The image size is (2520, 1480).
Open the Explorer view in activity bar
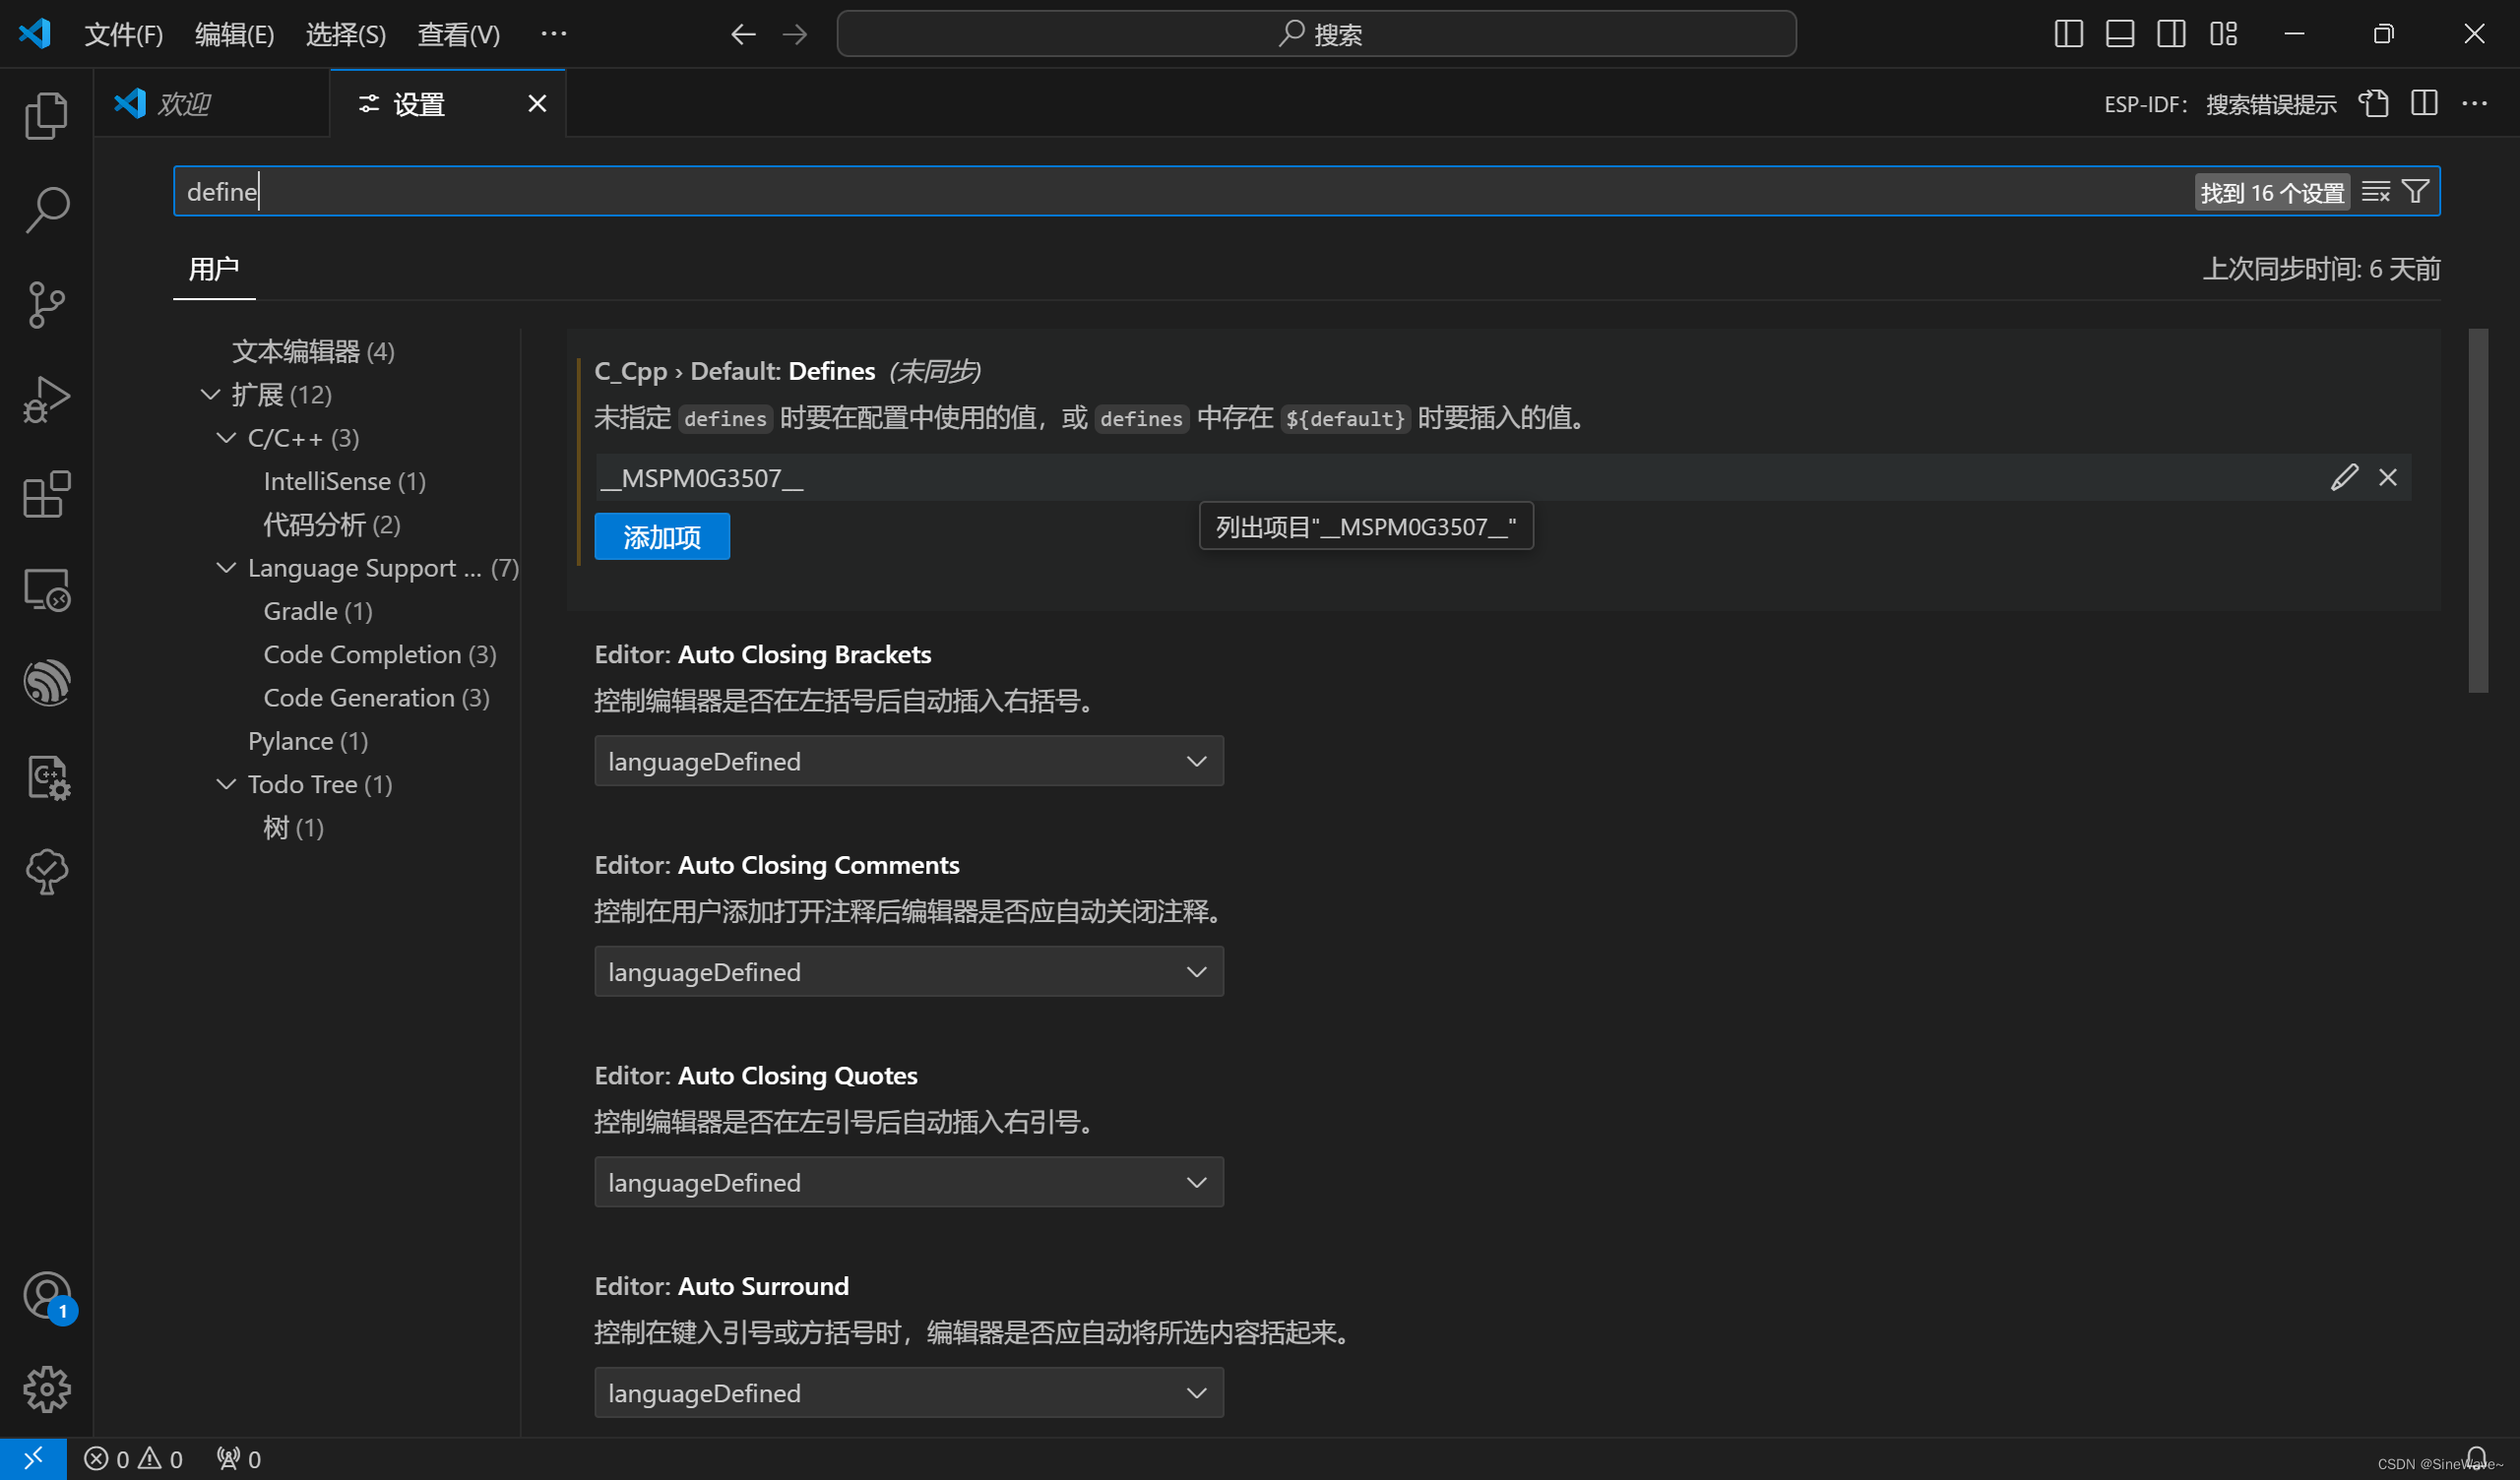(46, 115)
